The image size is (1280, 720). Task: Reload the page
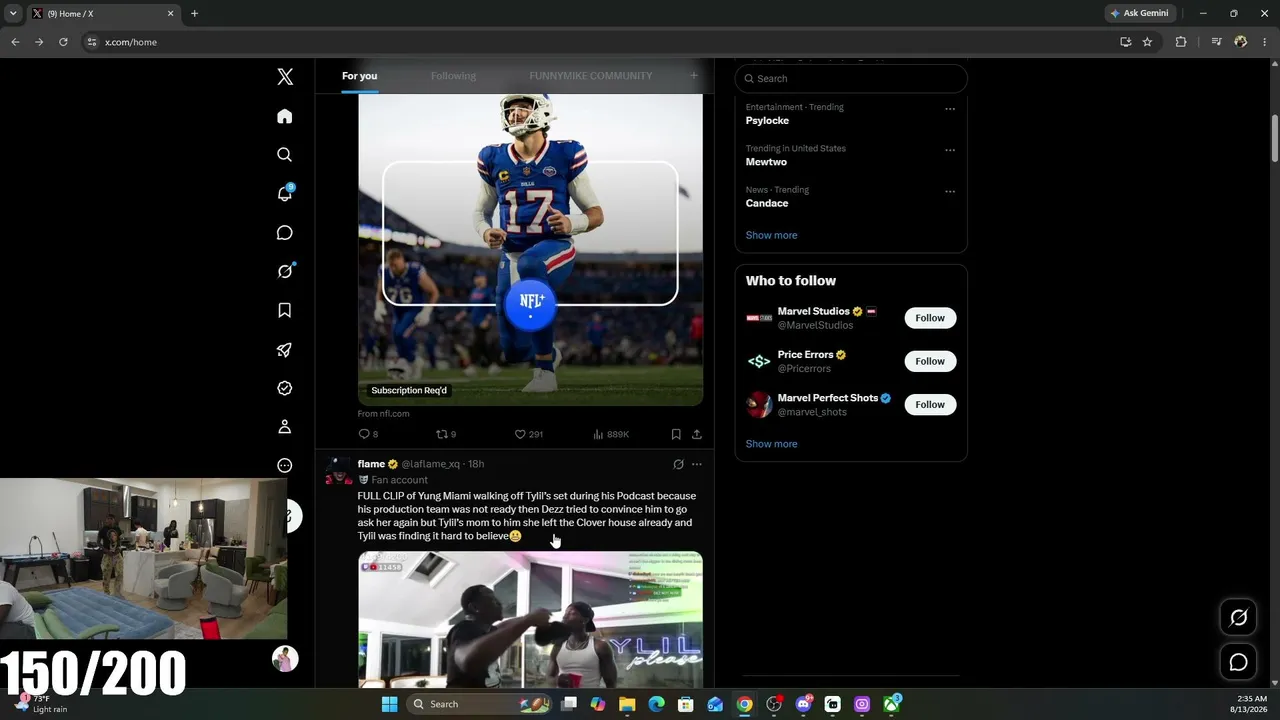[x=63, y=42]
